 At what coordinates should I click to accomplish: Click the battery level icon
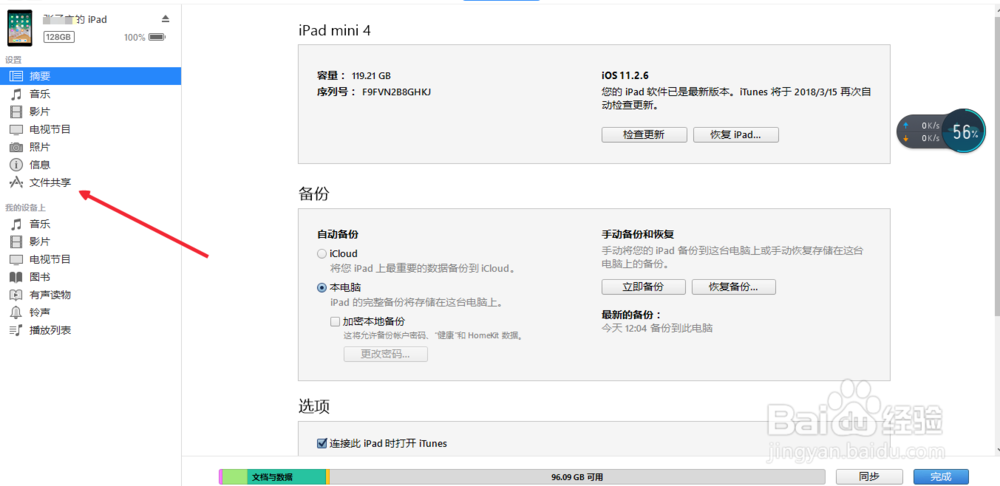157,38
